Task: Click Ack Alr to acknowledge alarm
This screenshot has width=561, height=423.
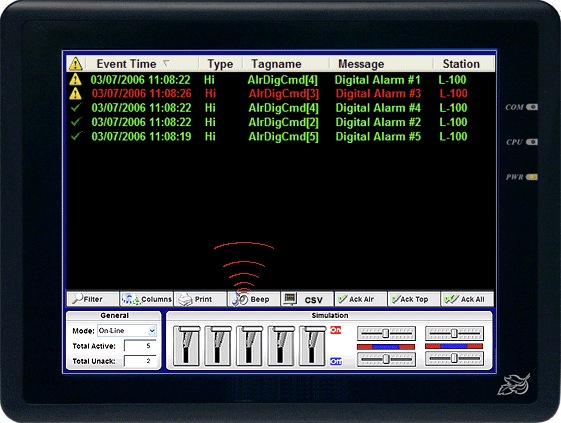Action: (x=360, y=299)
